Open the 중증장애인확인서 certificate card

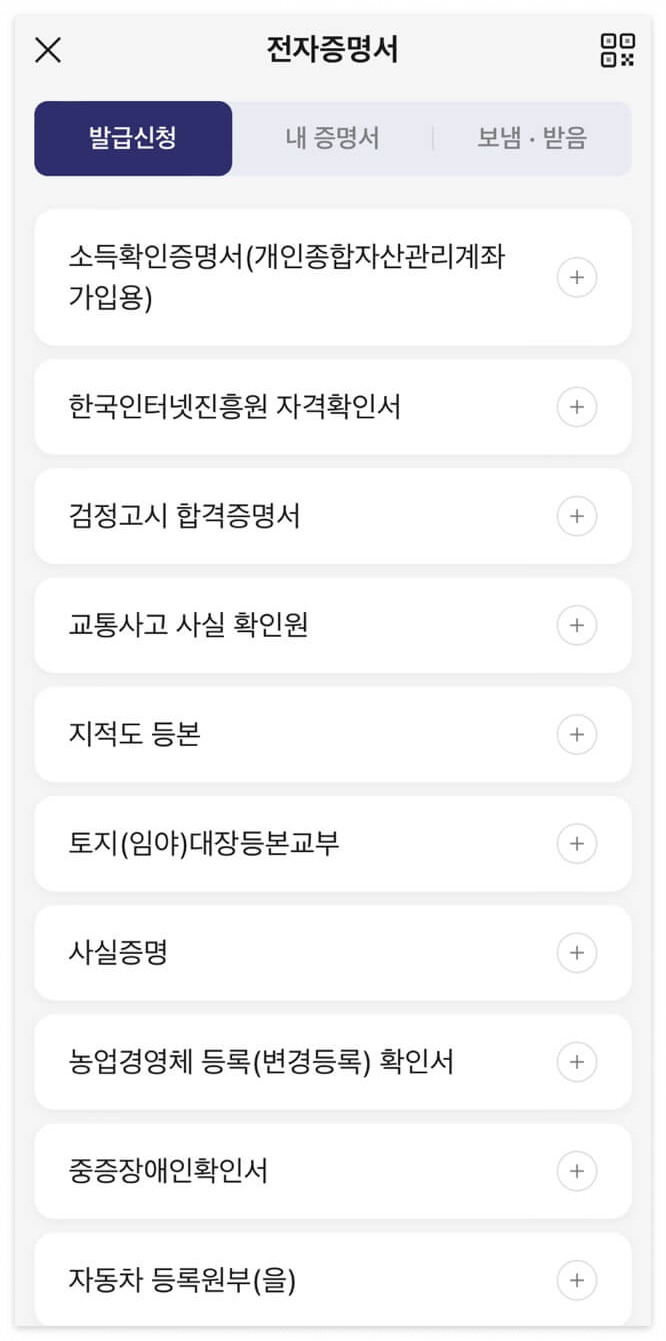[280, 1171]
